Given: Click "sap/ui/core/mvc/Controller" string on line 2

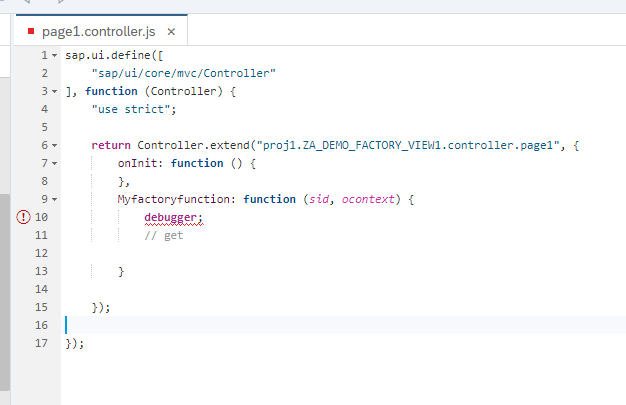Looking at the screenshot, I should 184,73.
